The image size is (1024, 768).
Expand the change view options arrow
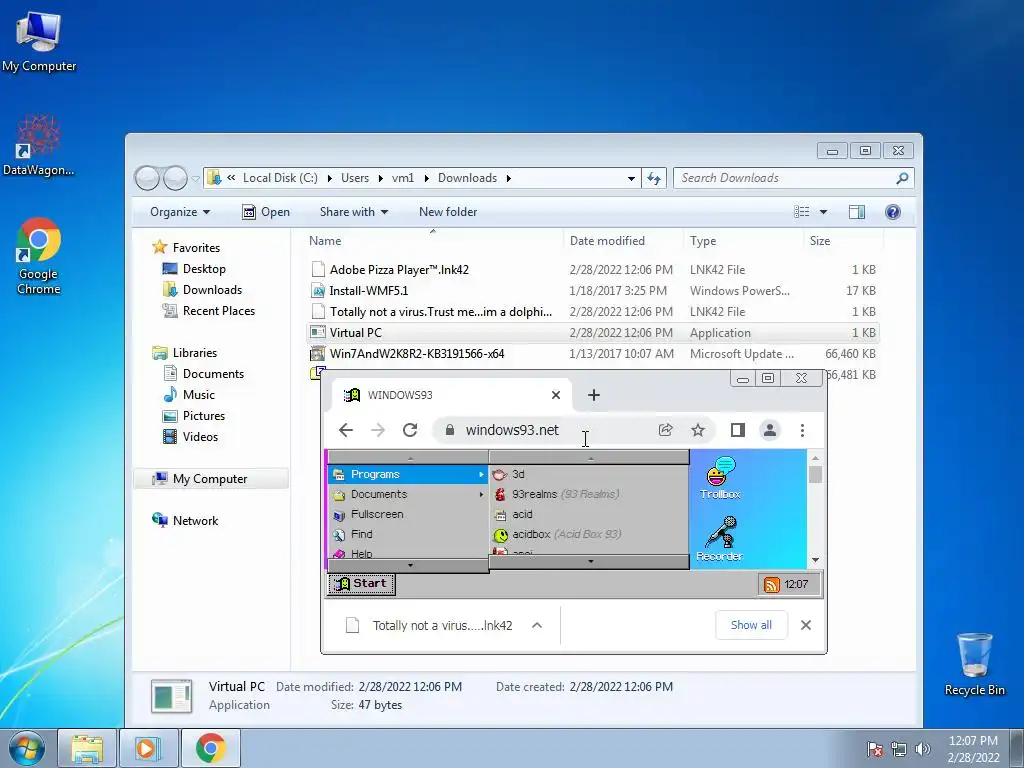coord(824,212)
